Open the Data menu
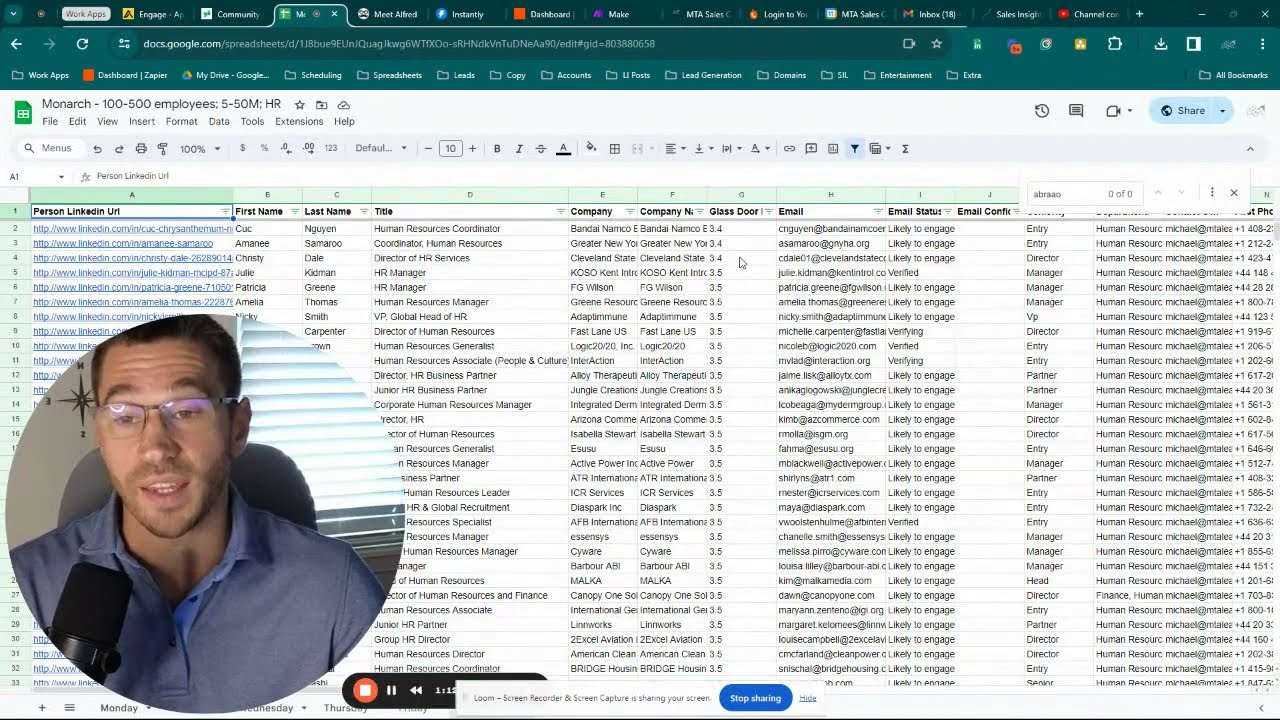The width and height of the screenshot is (1280, 720). point(219,121)
